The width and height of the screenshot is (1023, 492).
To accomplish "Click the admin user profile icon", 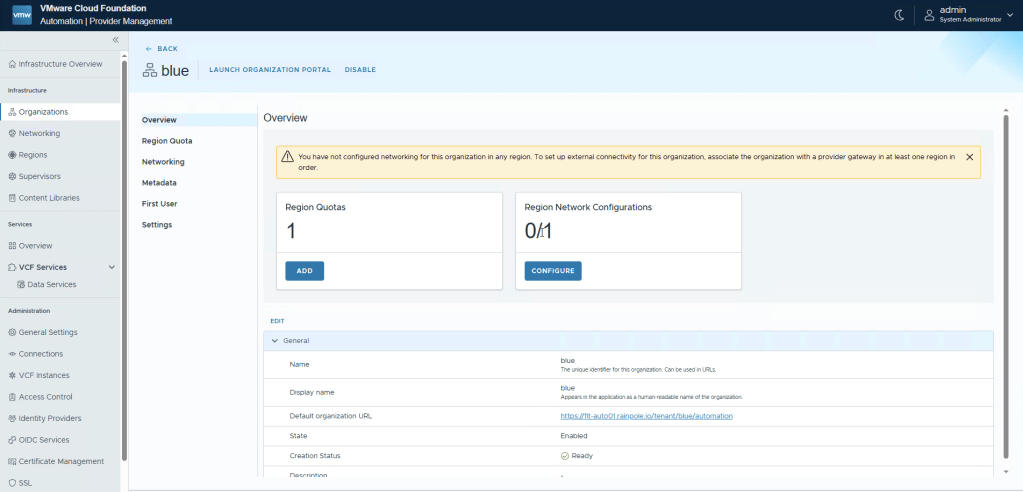I will pos(929,14).
